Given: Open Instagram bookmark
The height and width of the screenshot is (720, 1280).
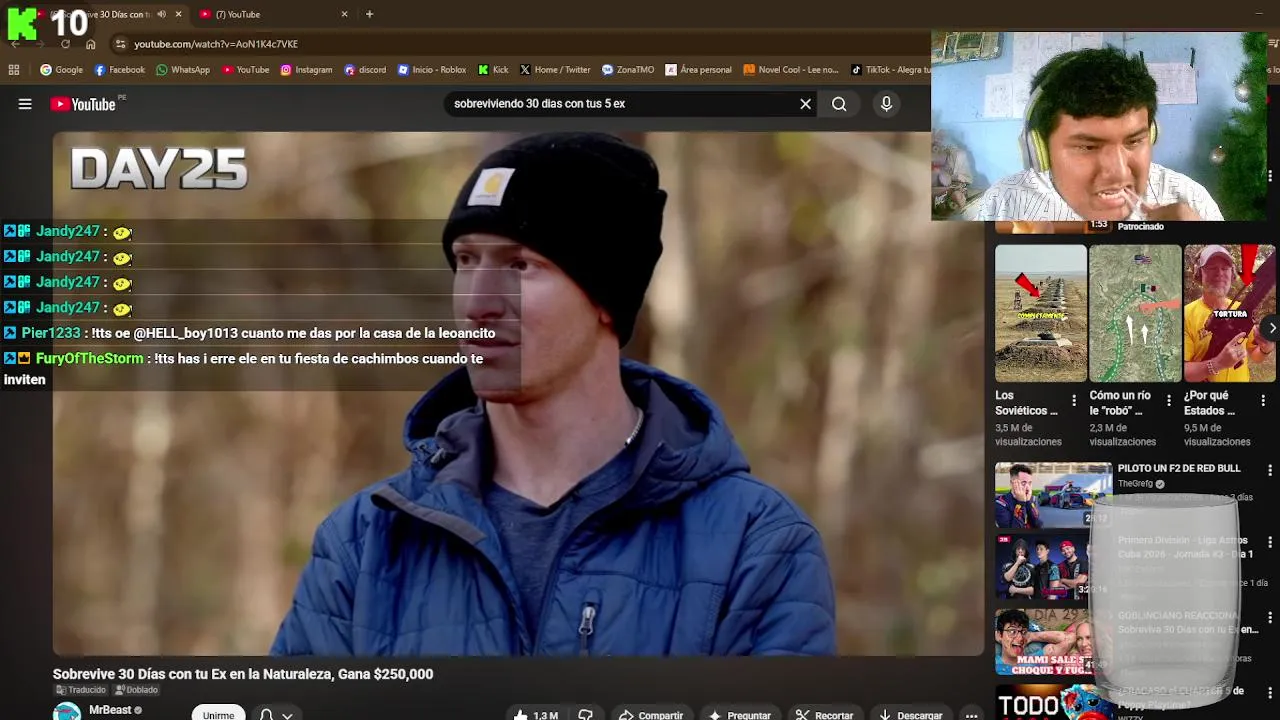Looking at the screenshot, I should [306, 70].
